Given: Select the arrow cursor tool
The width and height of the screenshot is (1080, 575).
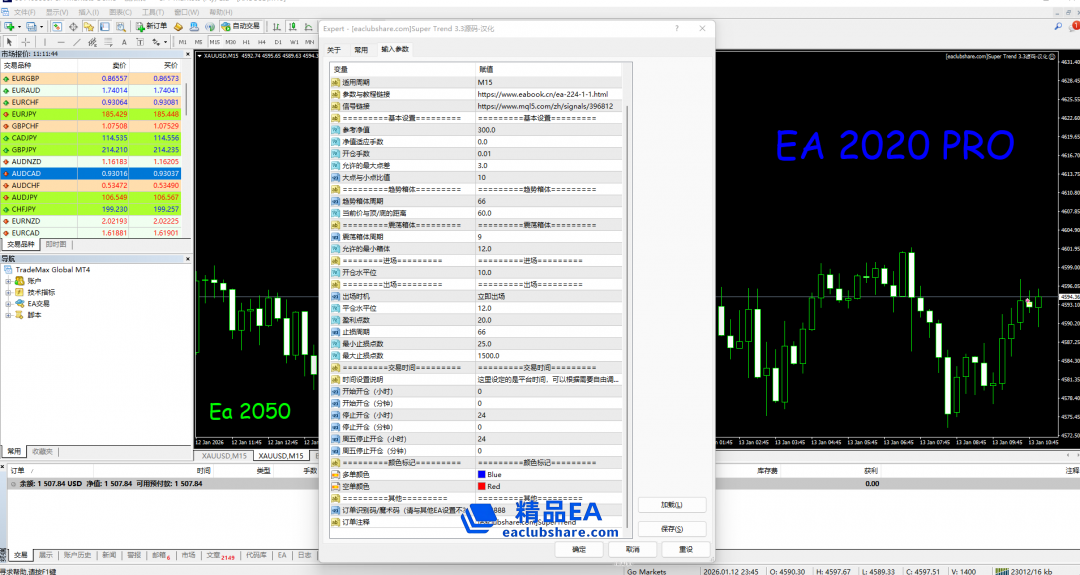Looking at the screenshot, I should [10, 42].
